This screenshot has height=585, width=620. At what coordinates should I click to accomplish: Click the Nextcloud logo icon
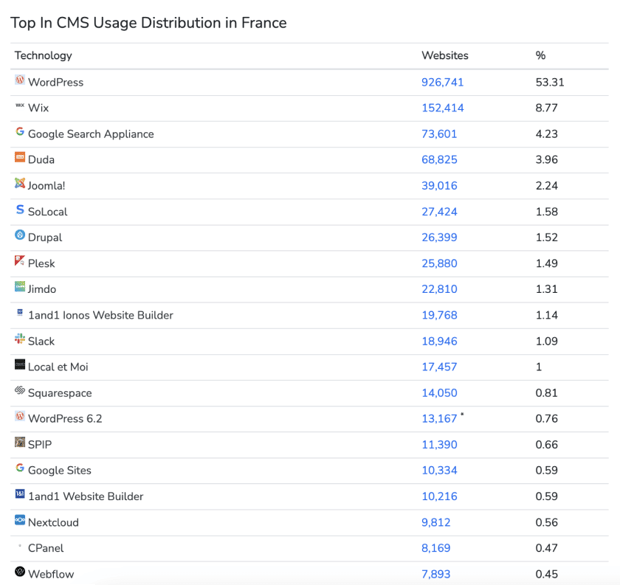pyautogui.click(x=20, y=520)
